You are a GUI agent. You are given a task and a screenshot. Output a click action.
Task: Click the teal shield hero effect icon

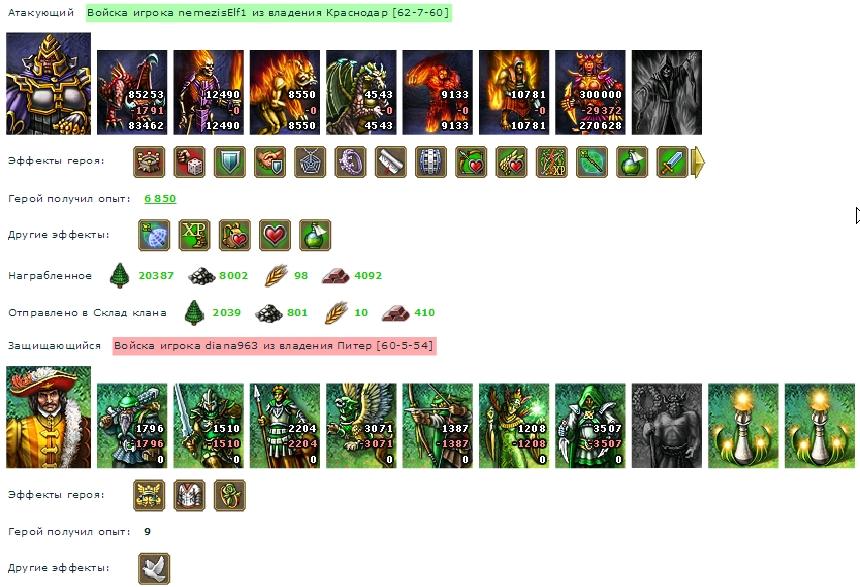229,162
